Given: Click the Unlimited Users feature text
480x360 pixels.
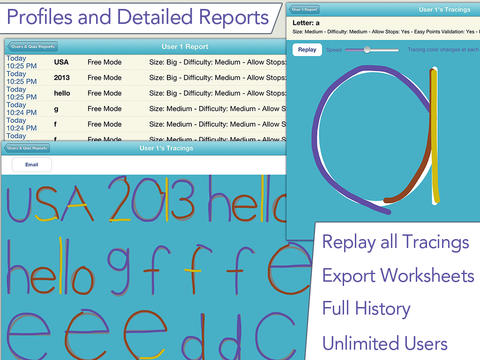Looking at the screenshot, I should pos(385,343).
